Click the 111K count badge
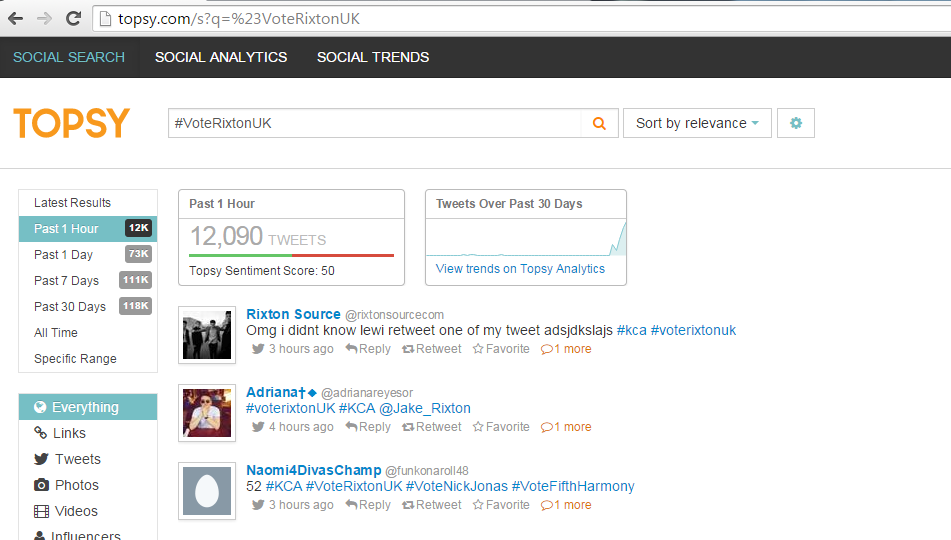This screenshot has width=951, height=540. 135,280
